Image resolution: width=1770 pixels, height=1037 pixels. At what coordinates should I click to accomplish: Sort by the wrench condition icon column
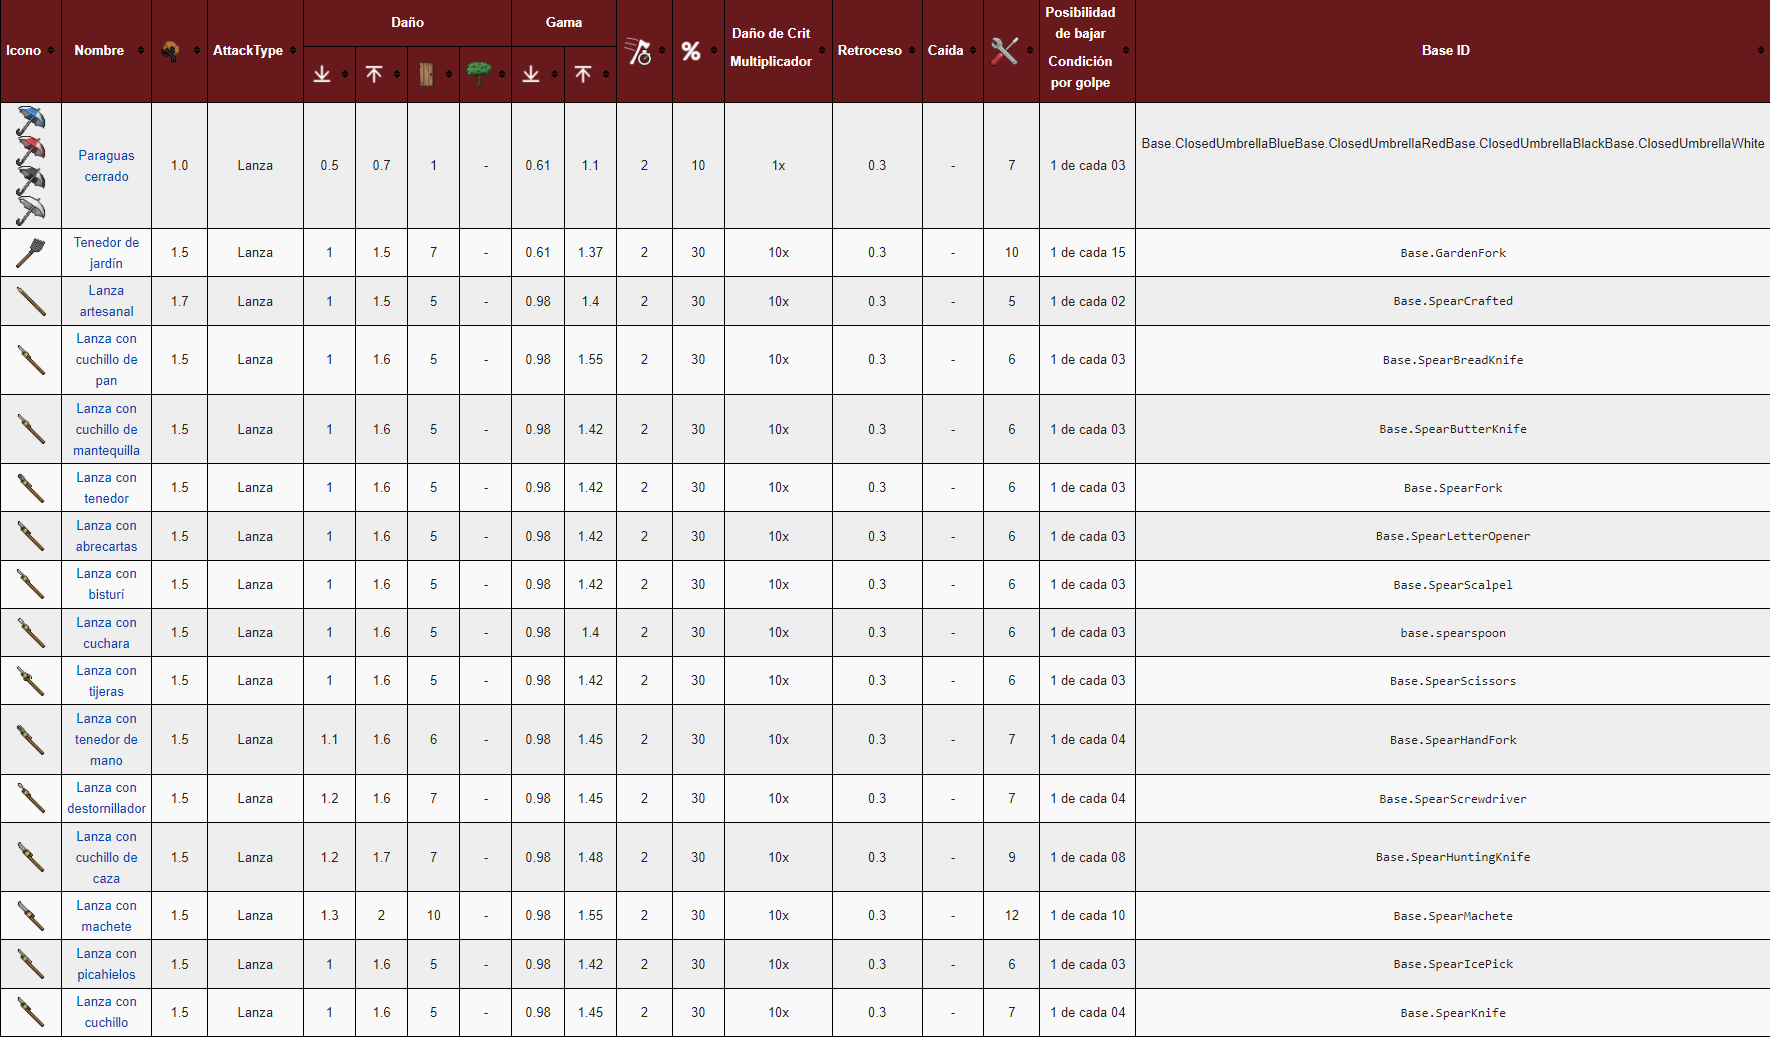tap(1005, 51)
